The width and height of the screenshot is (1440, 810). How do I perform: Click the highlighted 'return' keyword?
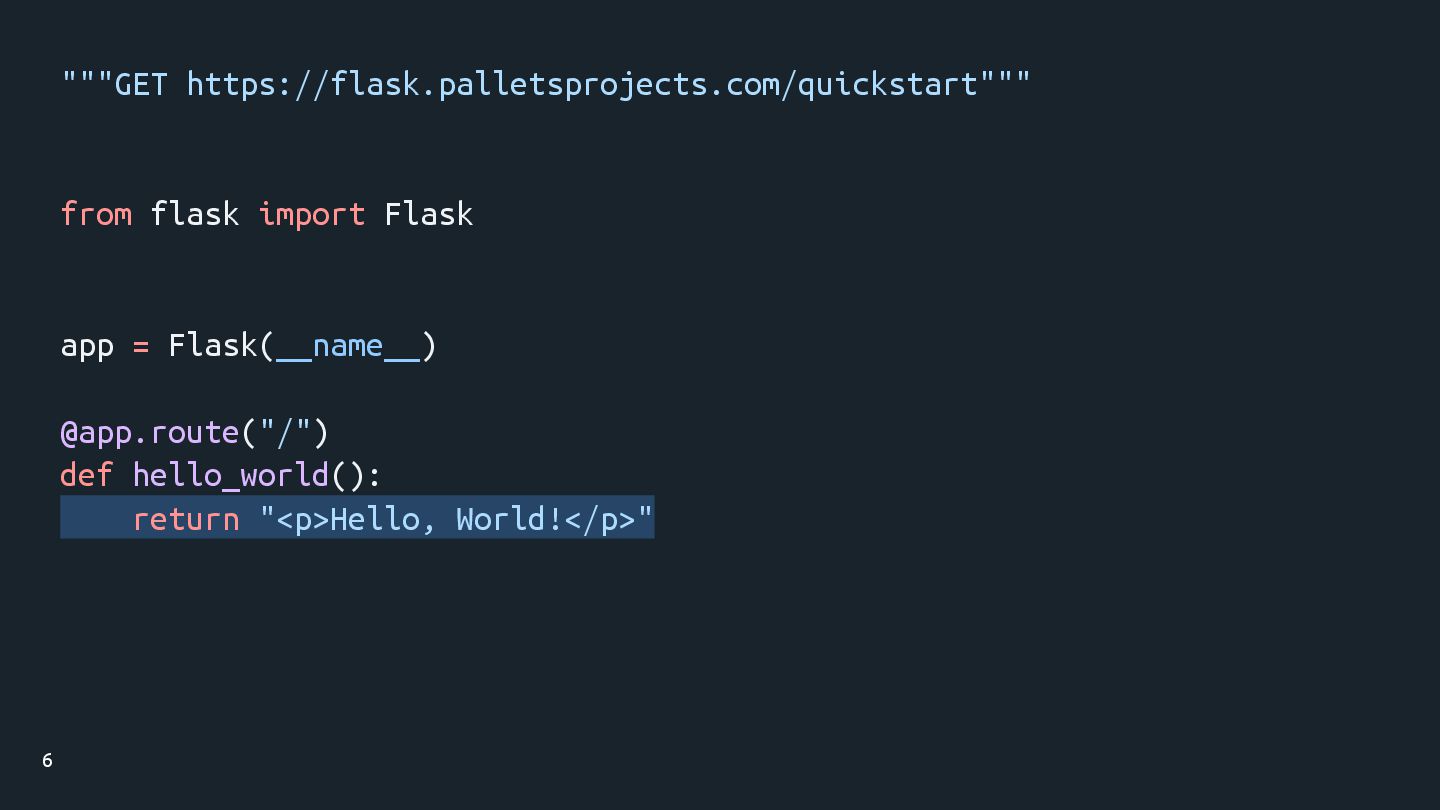pos(186,519)
